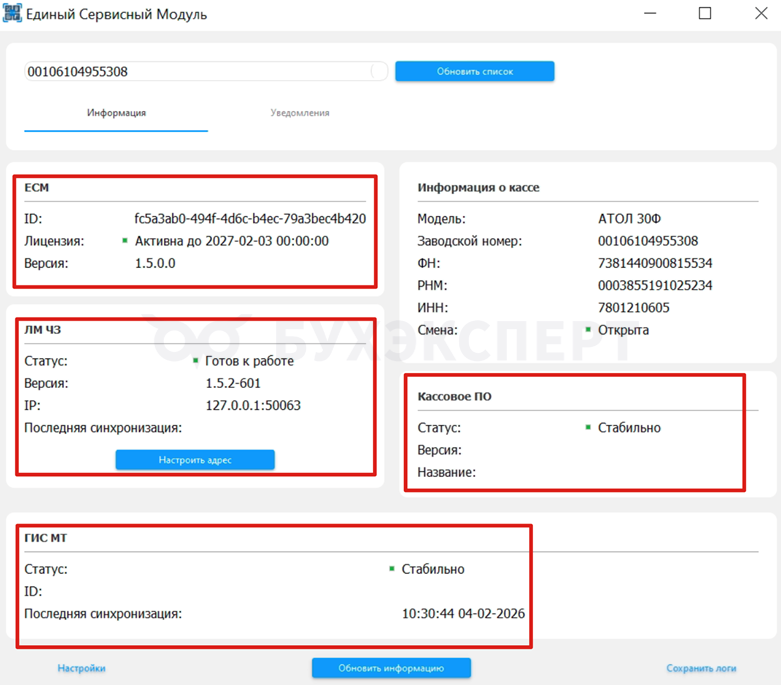The width and height of the screenshot is (781, 685).
Task: Click the IP value 127.0.0.1:50063
Action: (x=253, y=405)
